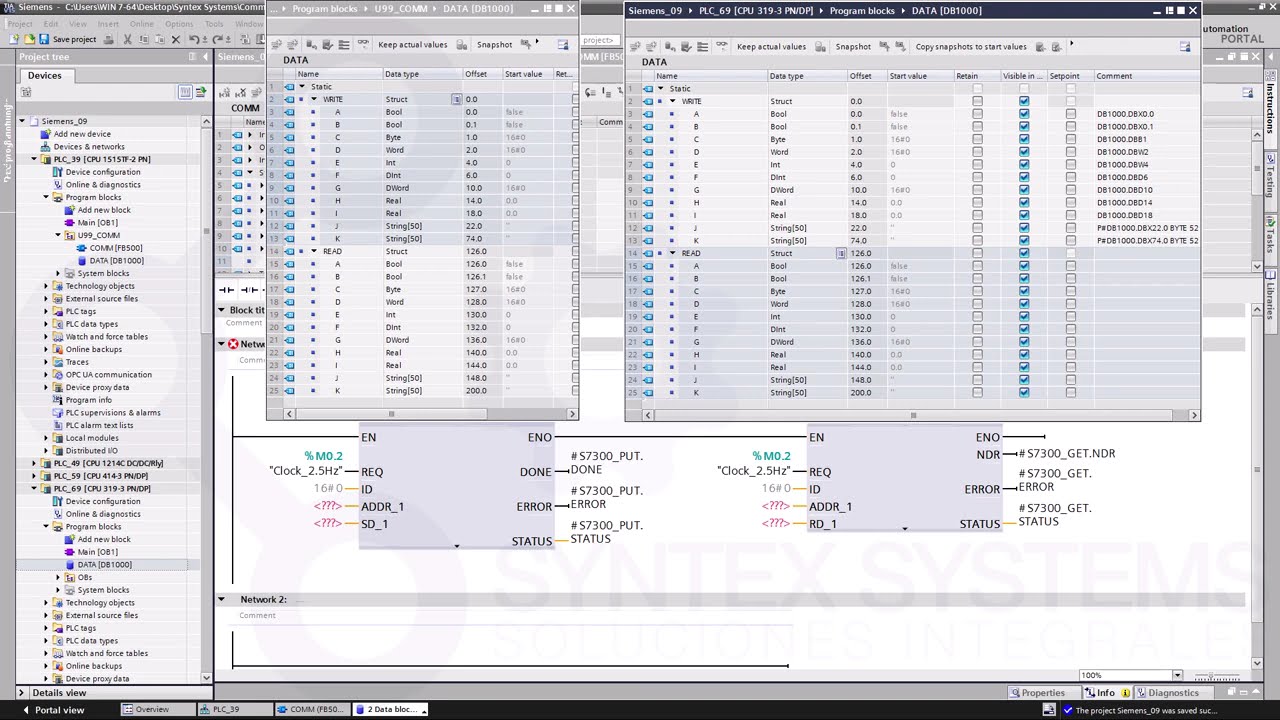1280x720 pixels.
Task: Click the RD_1 <???> operand on the GET block
Action: pos(776,523)
